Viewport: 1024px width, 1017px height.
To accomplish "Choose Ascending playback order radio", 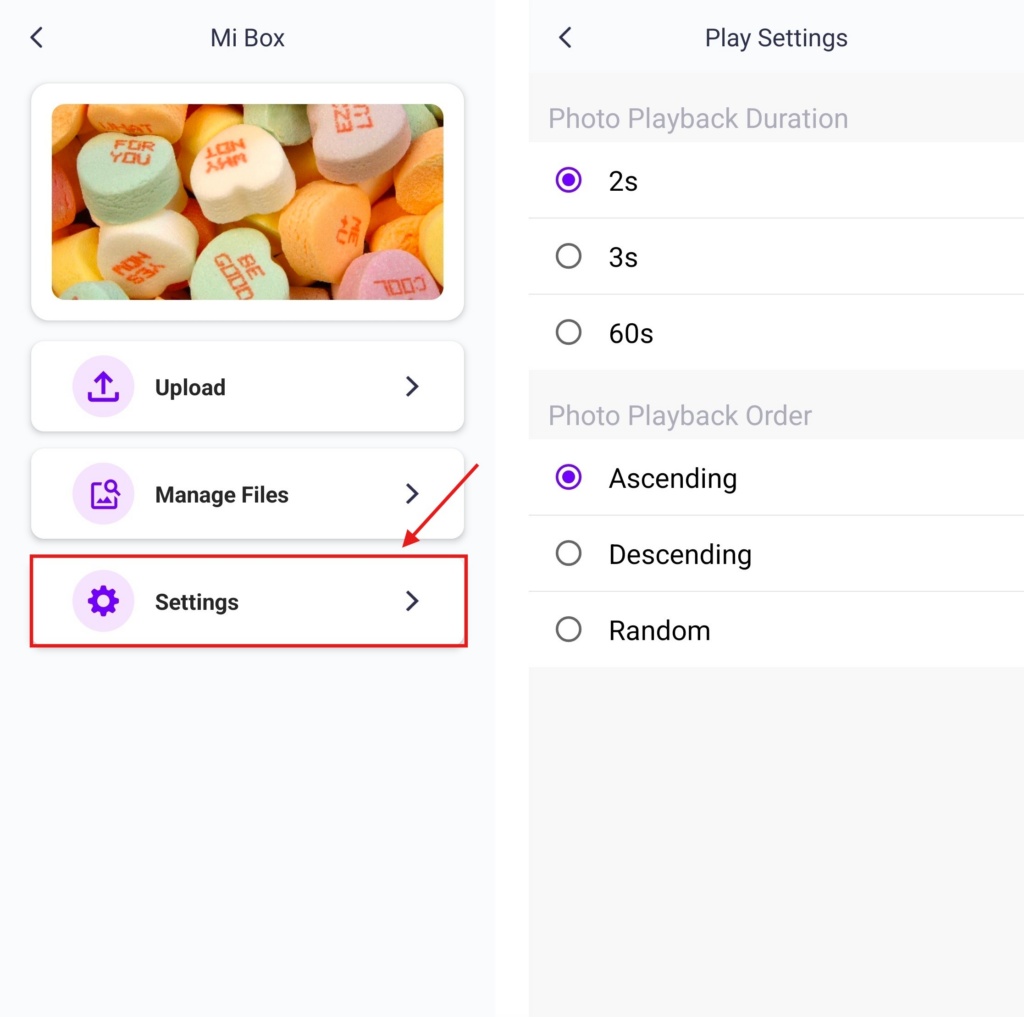I will pos(568,477).
